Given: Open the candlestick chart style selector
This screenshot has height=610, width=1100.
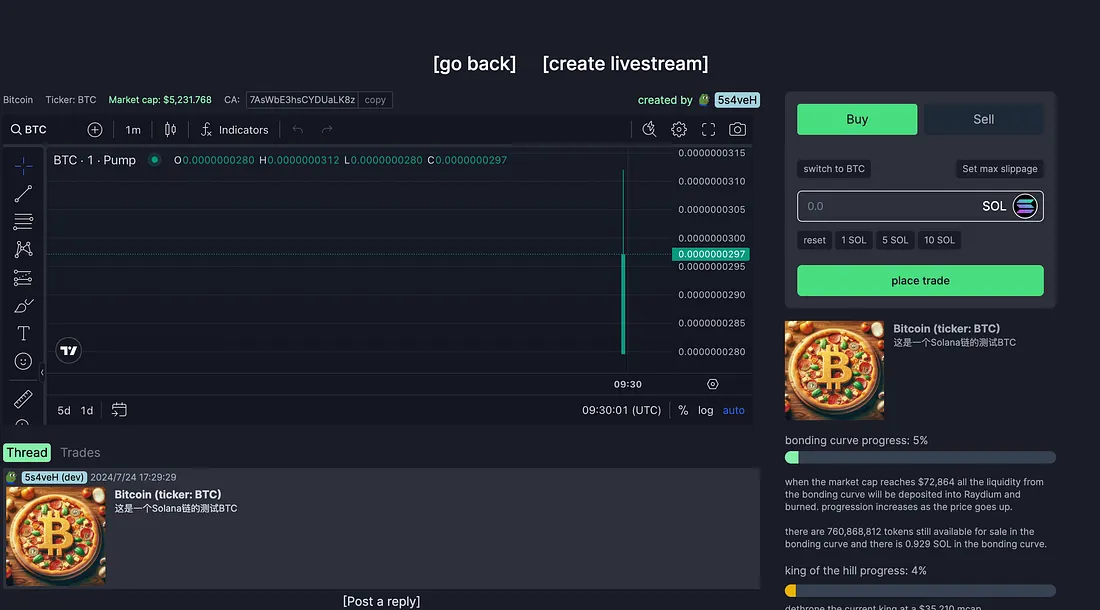Looking at the screenshot, I should tap(170, 130).
